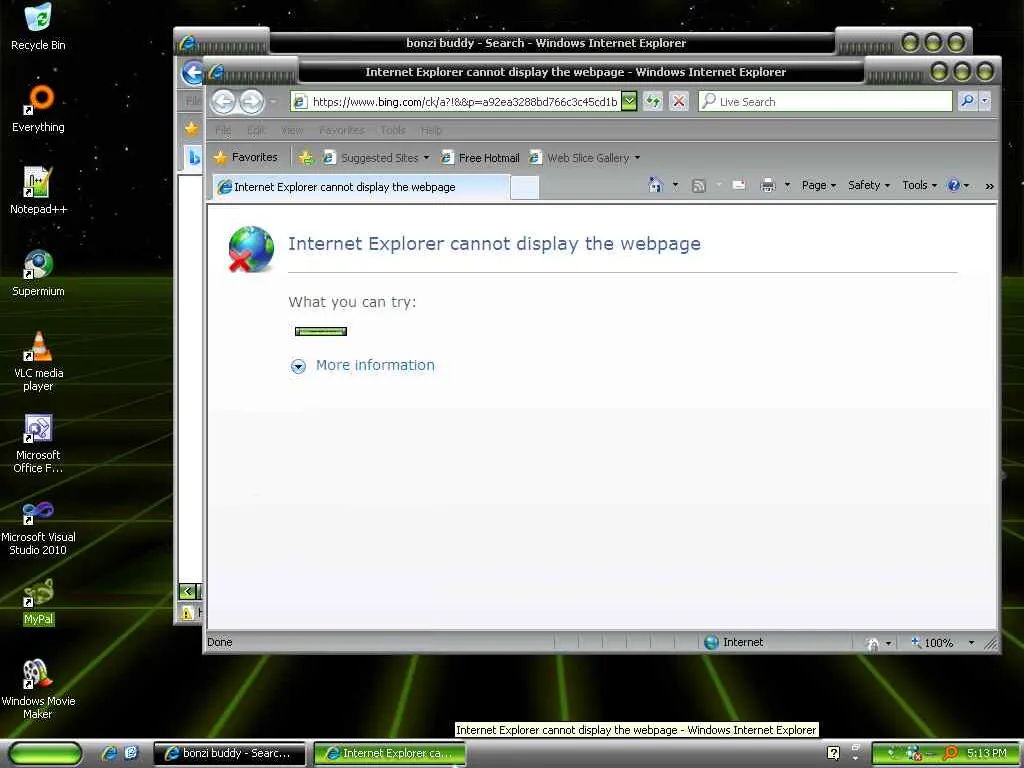Open the Print dropdown arrow
Viewport: 1024px width, 768px height.
click(x=787, y=185)
